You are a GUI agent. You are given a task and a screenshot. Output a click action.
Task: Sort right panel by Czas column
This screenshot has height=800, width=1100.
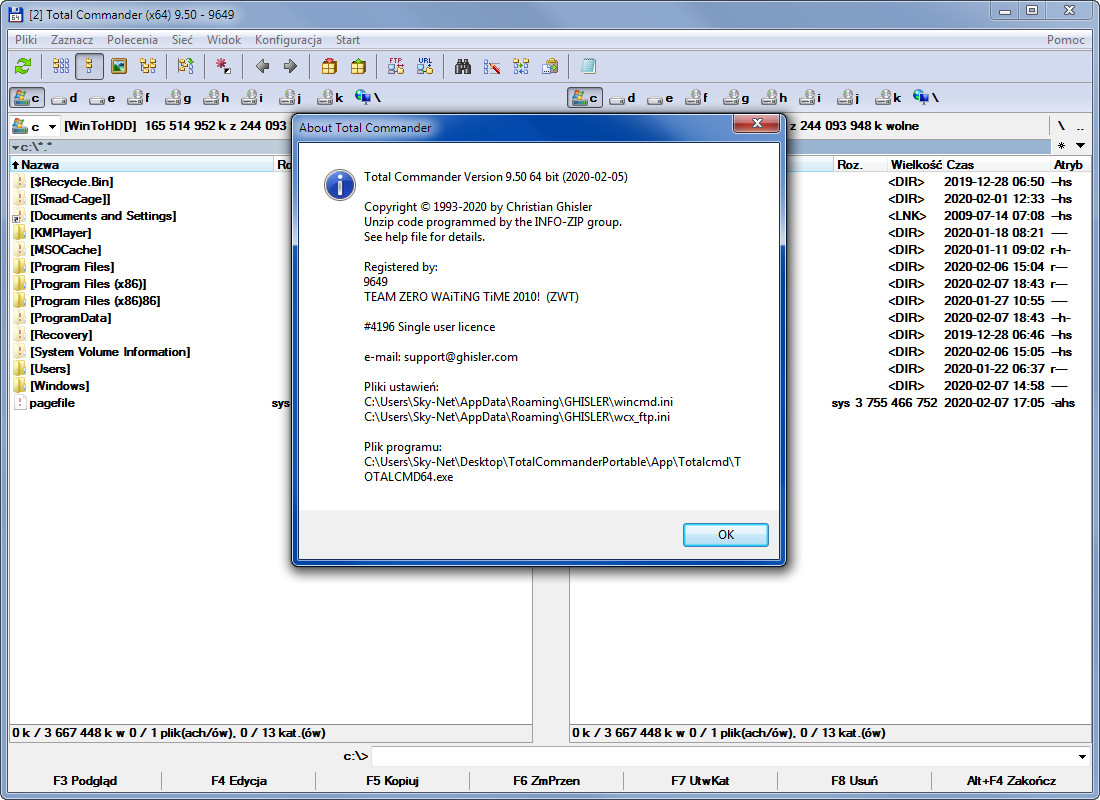click(996, 164)
